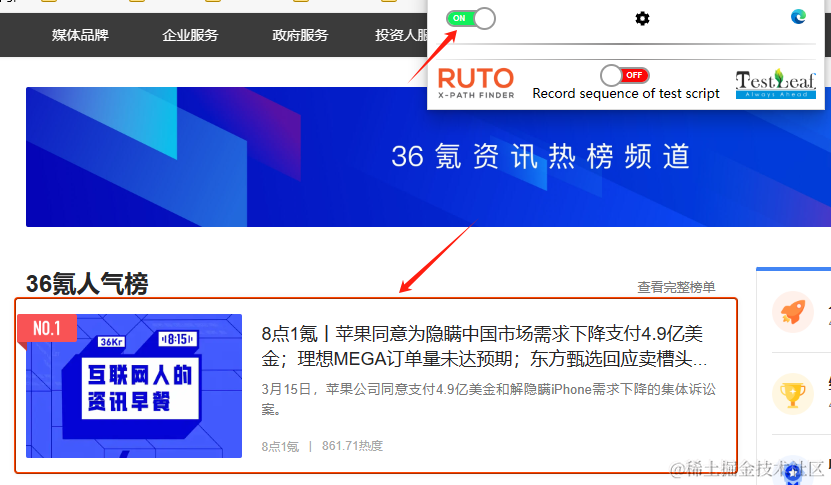
Task: Click the Record sequence of test script label
Action: click(x=626, y=94)
